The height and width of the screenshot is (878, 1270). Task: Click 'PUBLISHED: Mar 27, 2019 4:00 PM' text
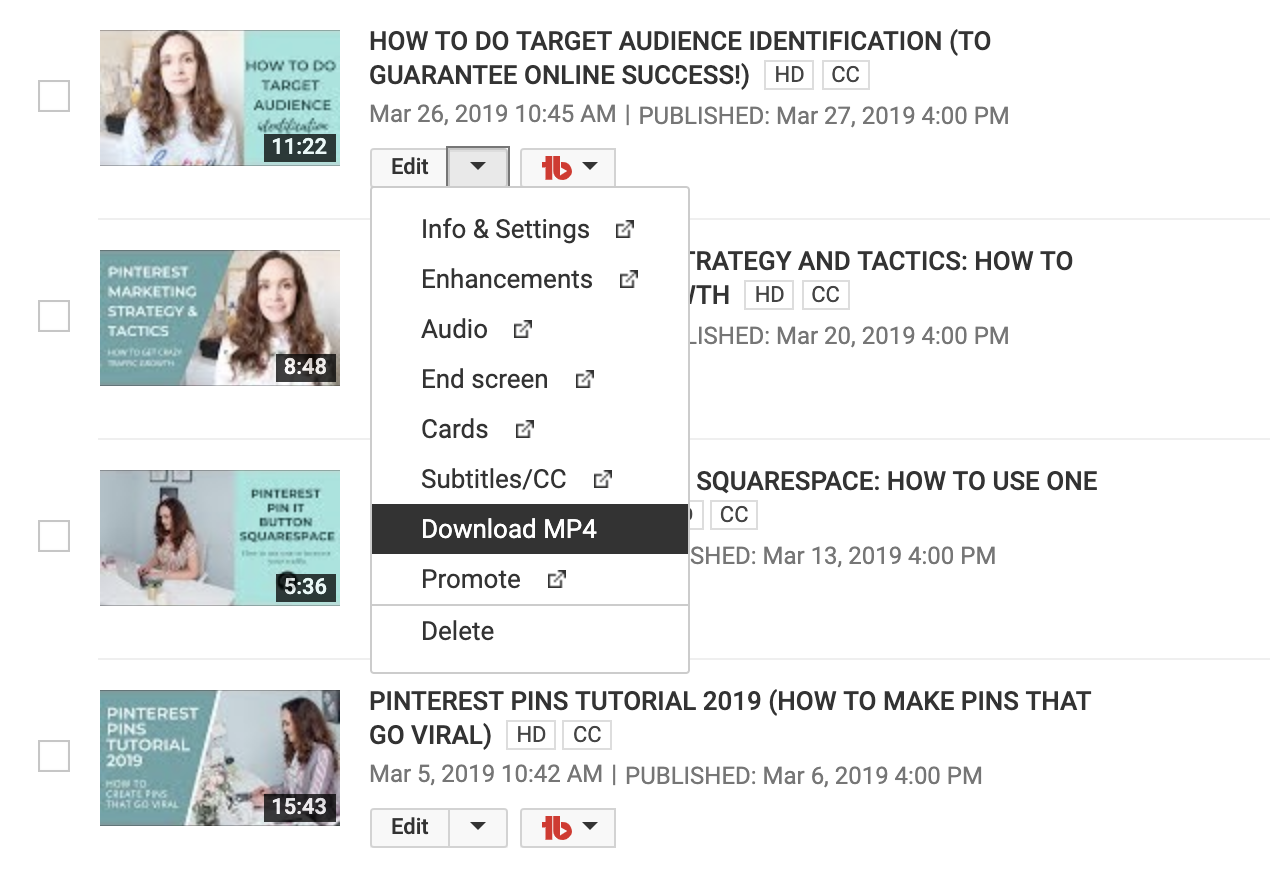(824, 115)
